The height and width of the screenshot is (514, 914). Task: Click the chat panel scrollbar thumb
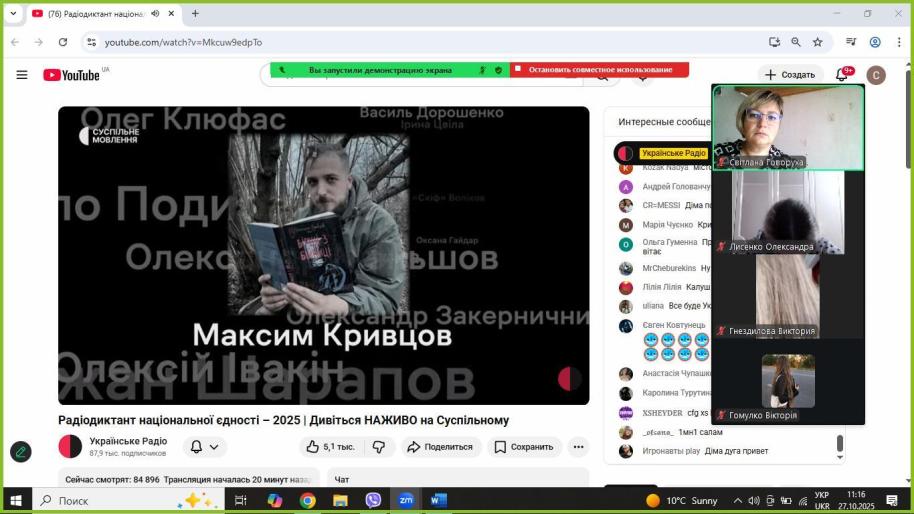[840, 443]
